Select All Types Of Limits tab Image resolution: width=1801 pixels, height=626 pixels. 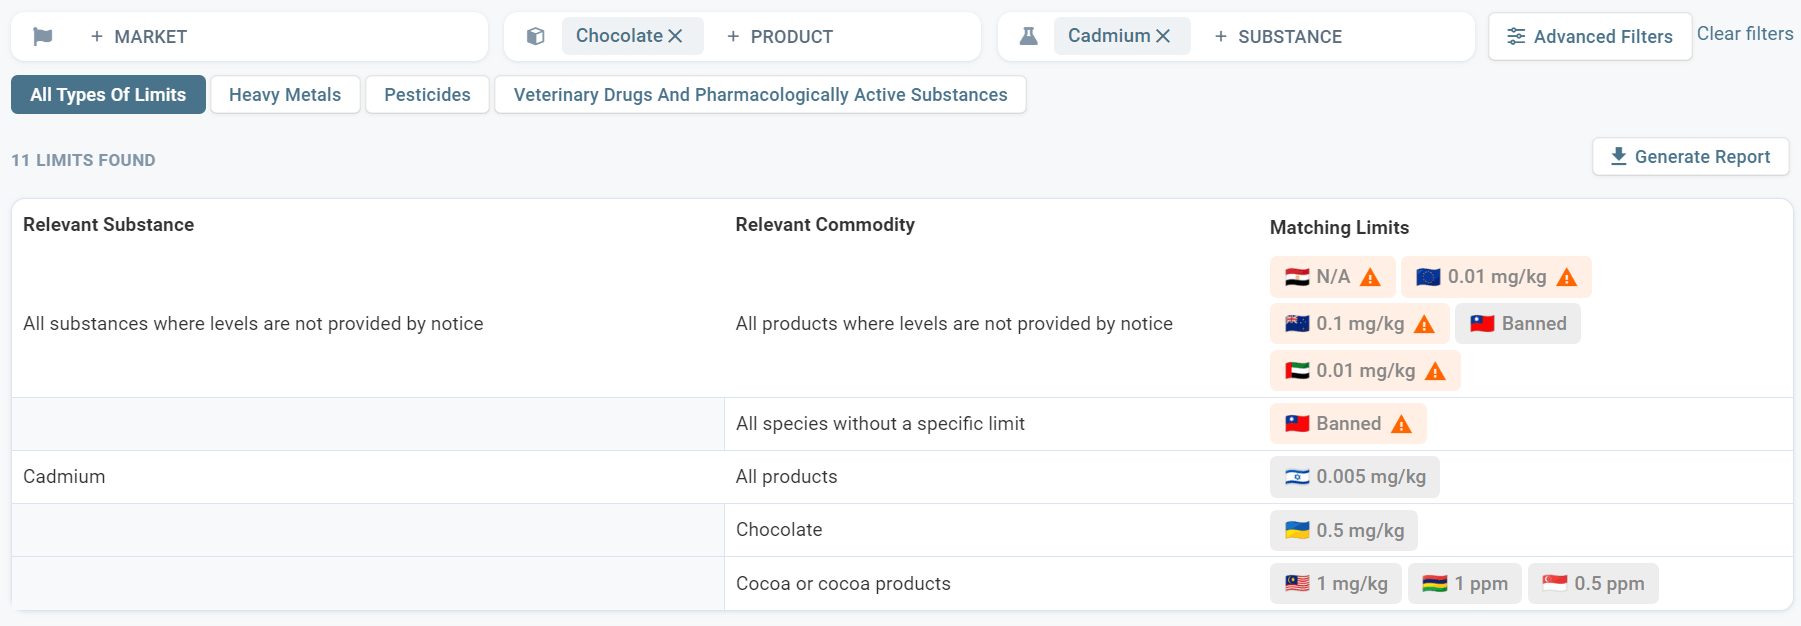[x=108, y=95]
